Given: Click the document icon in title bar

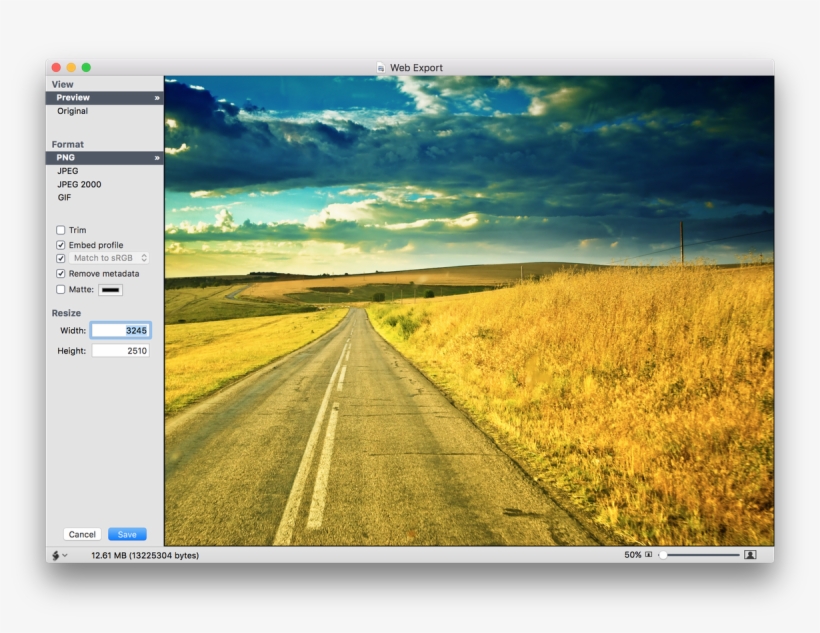Looking at the screenshot, I should tap(381, 68).
